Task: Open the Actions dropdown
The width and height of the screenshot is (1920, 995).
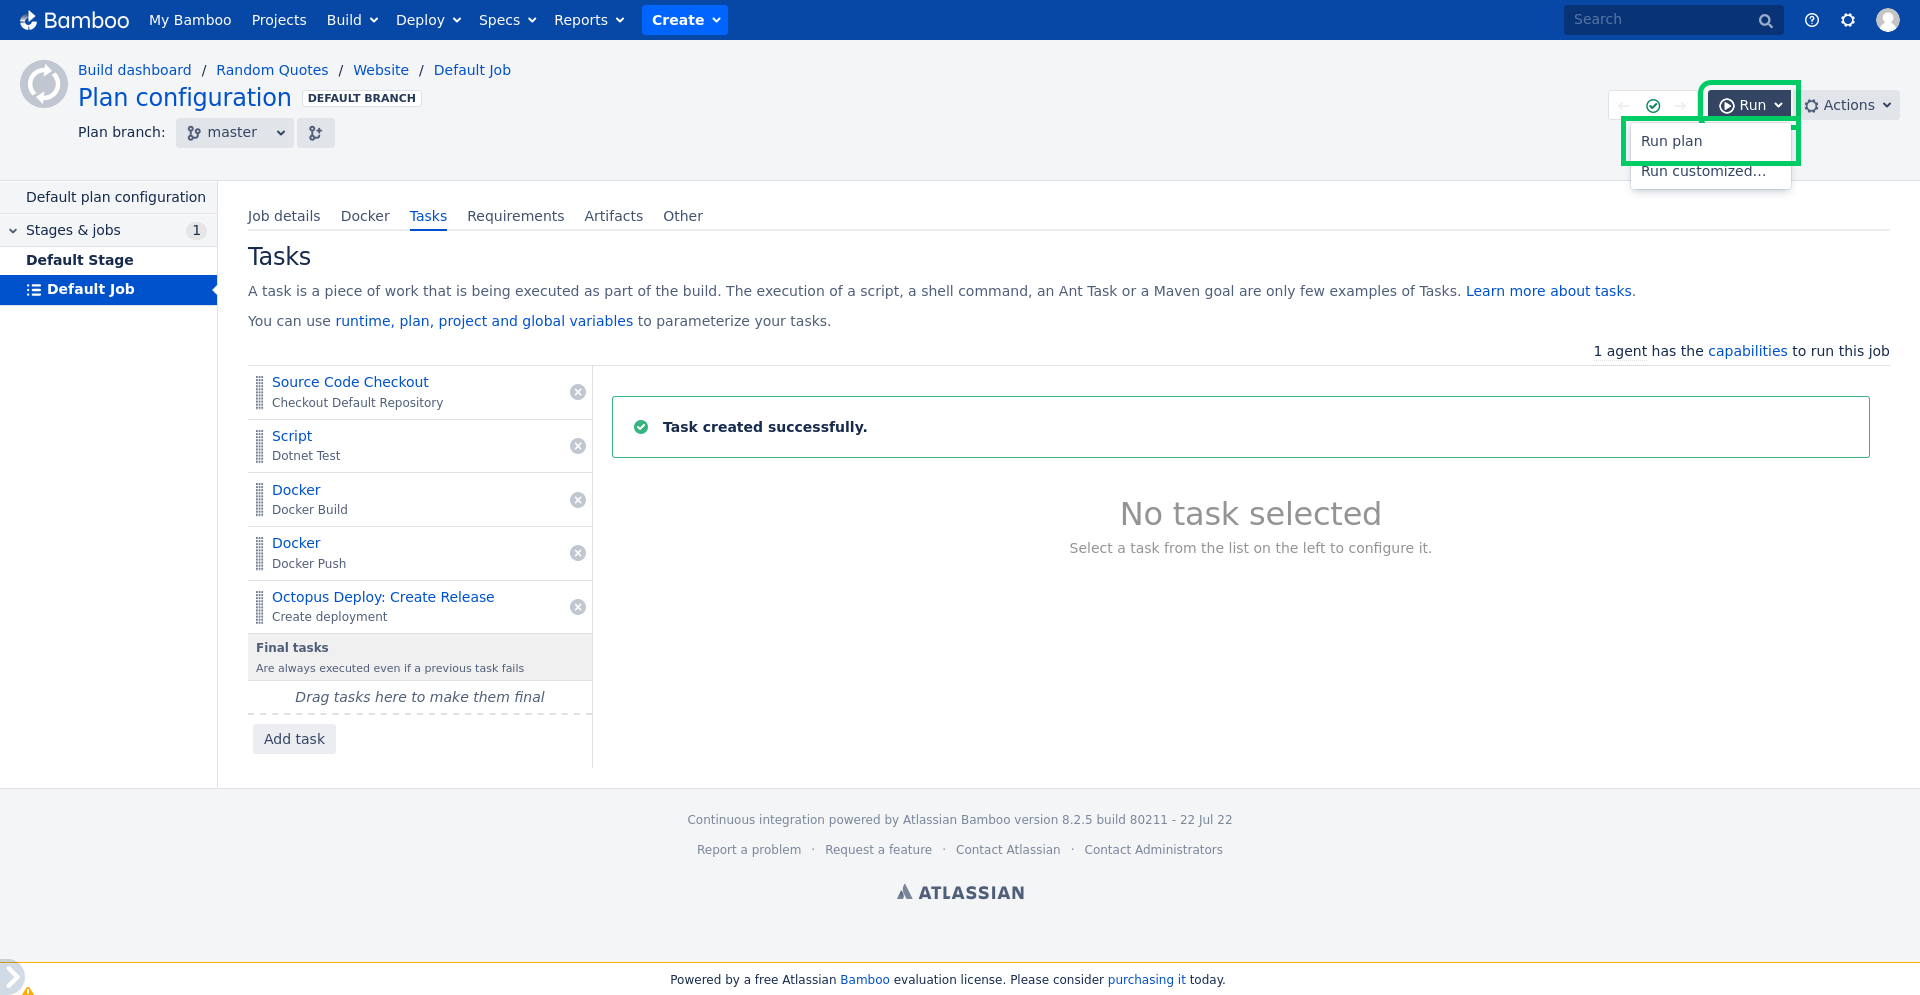Action: pyautogui.click(x=1849, y=105)
